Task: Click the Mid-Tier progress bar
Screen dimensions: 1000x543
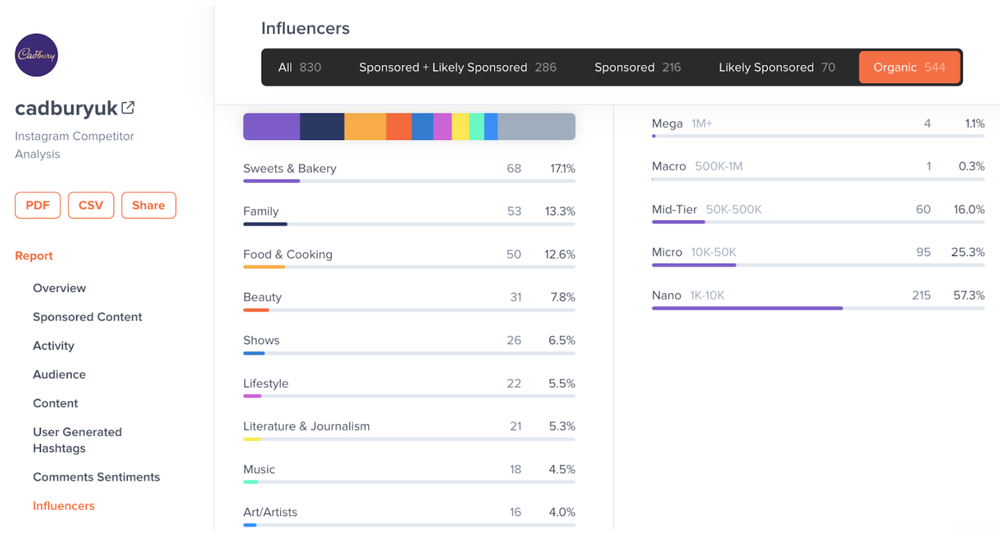Action: (818, 222)
